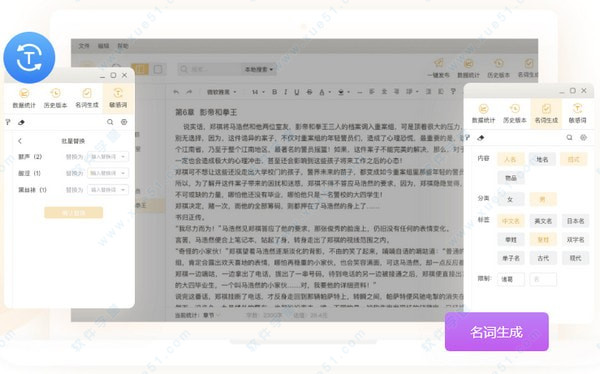
Task: Toggle the 日本名 label tag
Action: click(575, 221)
